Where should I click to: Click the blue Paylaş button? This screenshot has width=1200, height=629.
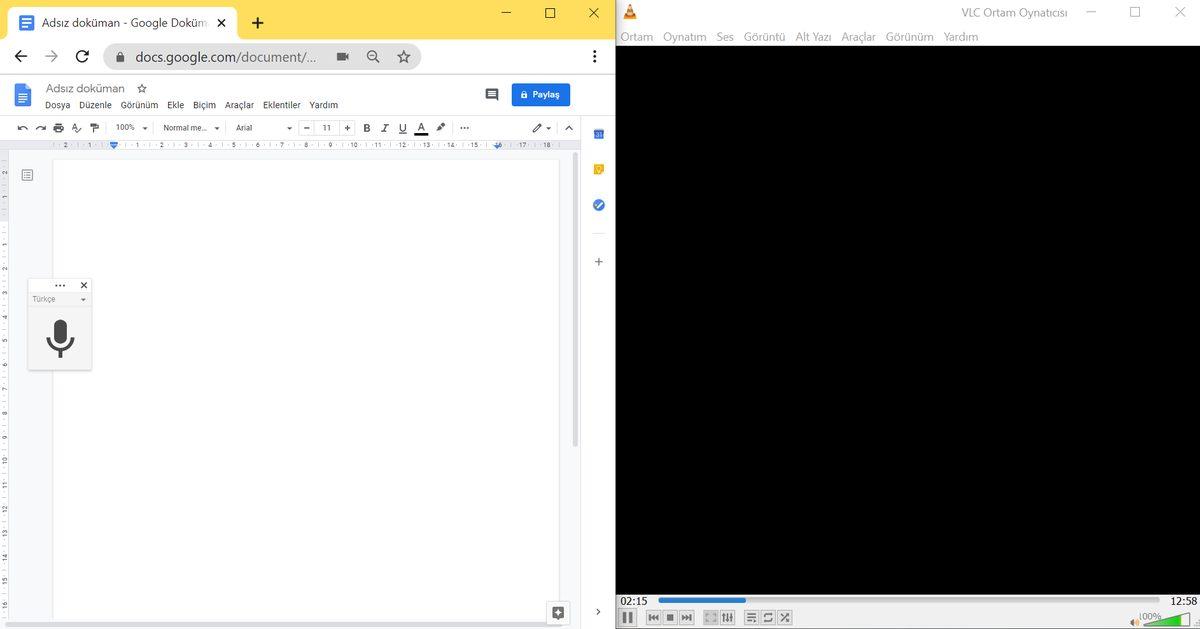(541, 94)
